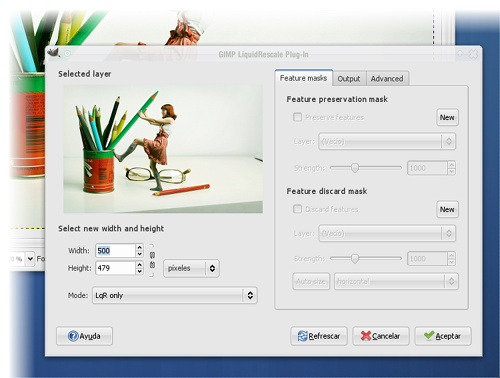Open zoom dropdown in GIMP image window
This screenshot has width=500, height=378.
[x=30, y=258]
